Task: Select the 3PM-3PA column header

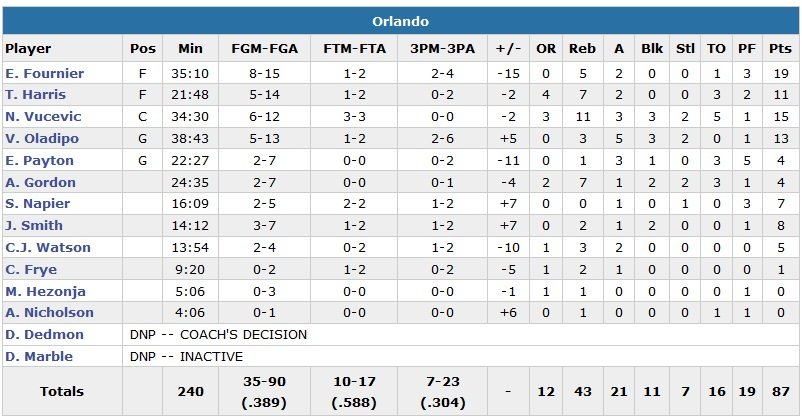Action: click(441, 49)
